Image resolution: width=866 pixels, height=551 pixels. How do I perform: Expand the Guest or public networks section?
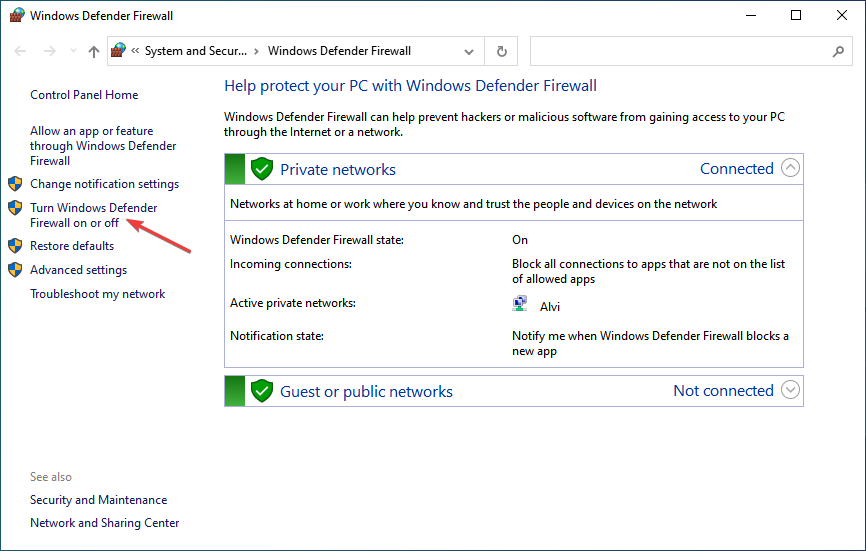[x=791, y=390]
